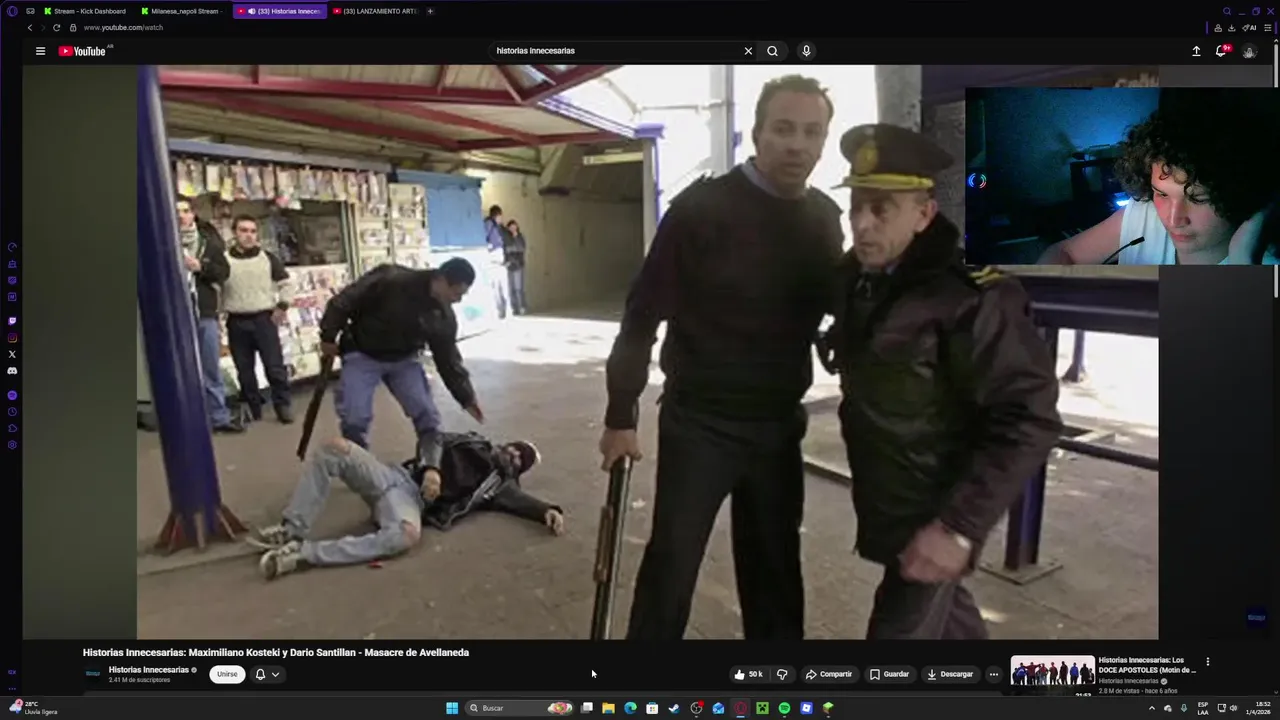Open the Los DOCE APOSTOLES video title
This screenshot has height=720, width=1280.
click(1147, 665)
